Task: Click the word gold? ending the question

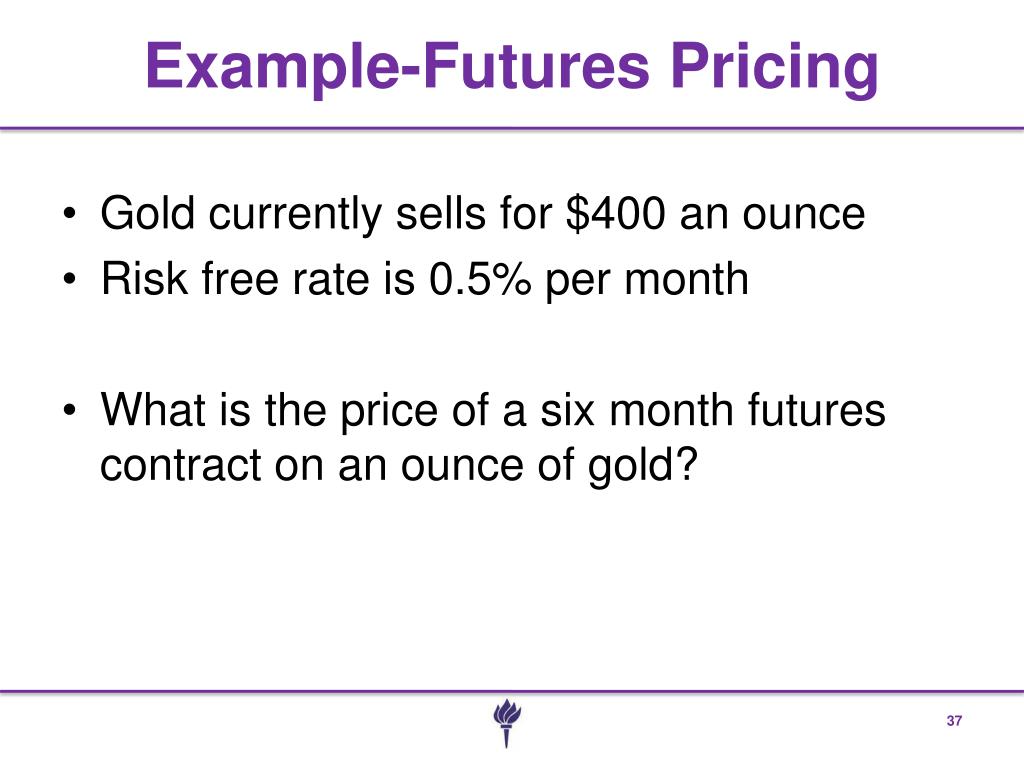Action: coord(643,466)
